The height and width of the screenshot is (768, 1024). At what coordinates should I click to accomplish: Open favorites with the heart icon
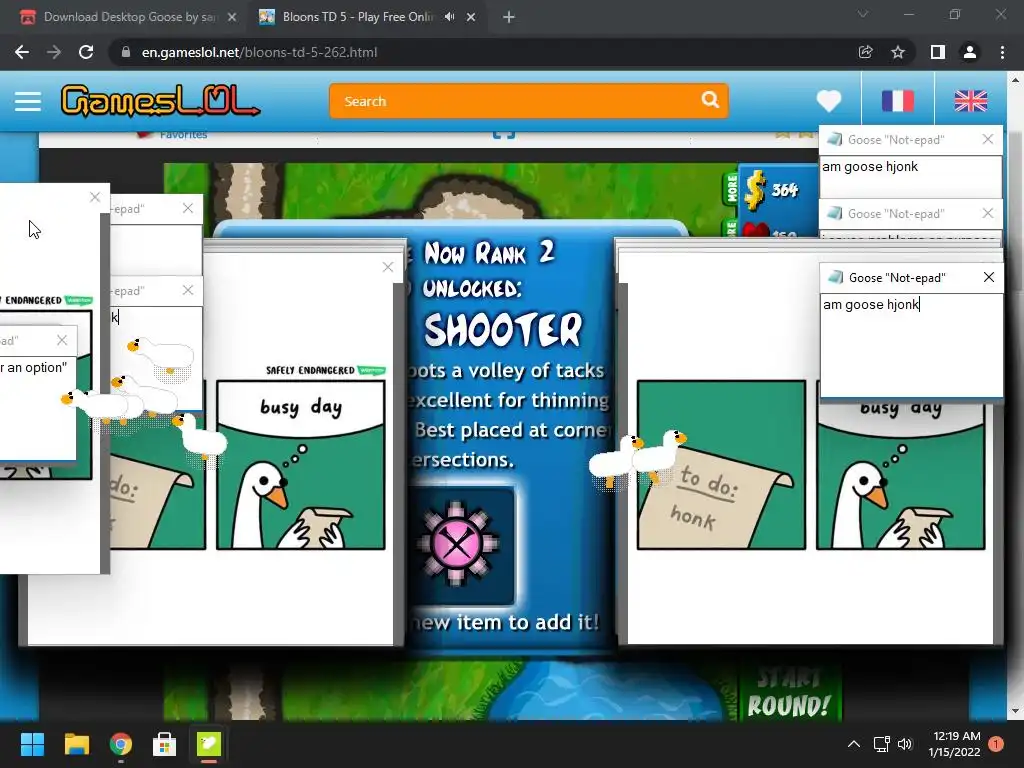click(x=829, y=101)
